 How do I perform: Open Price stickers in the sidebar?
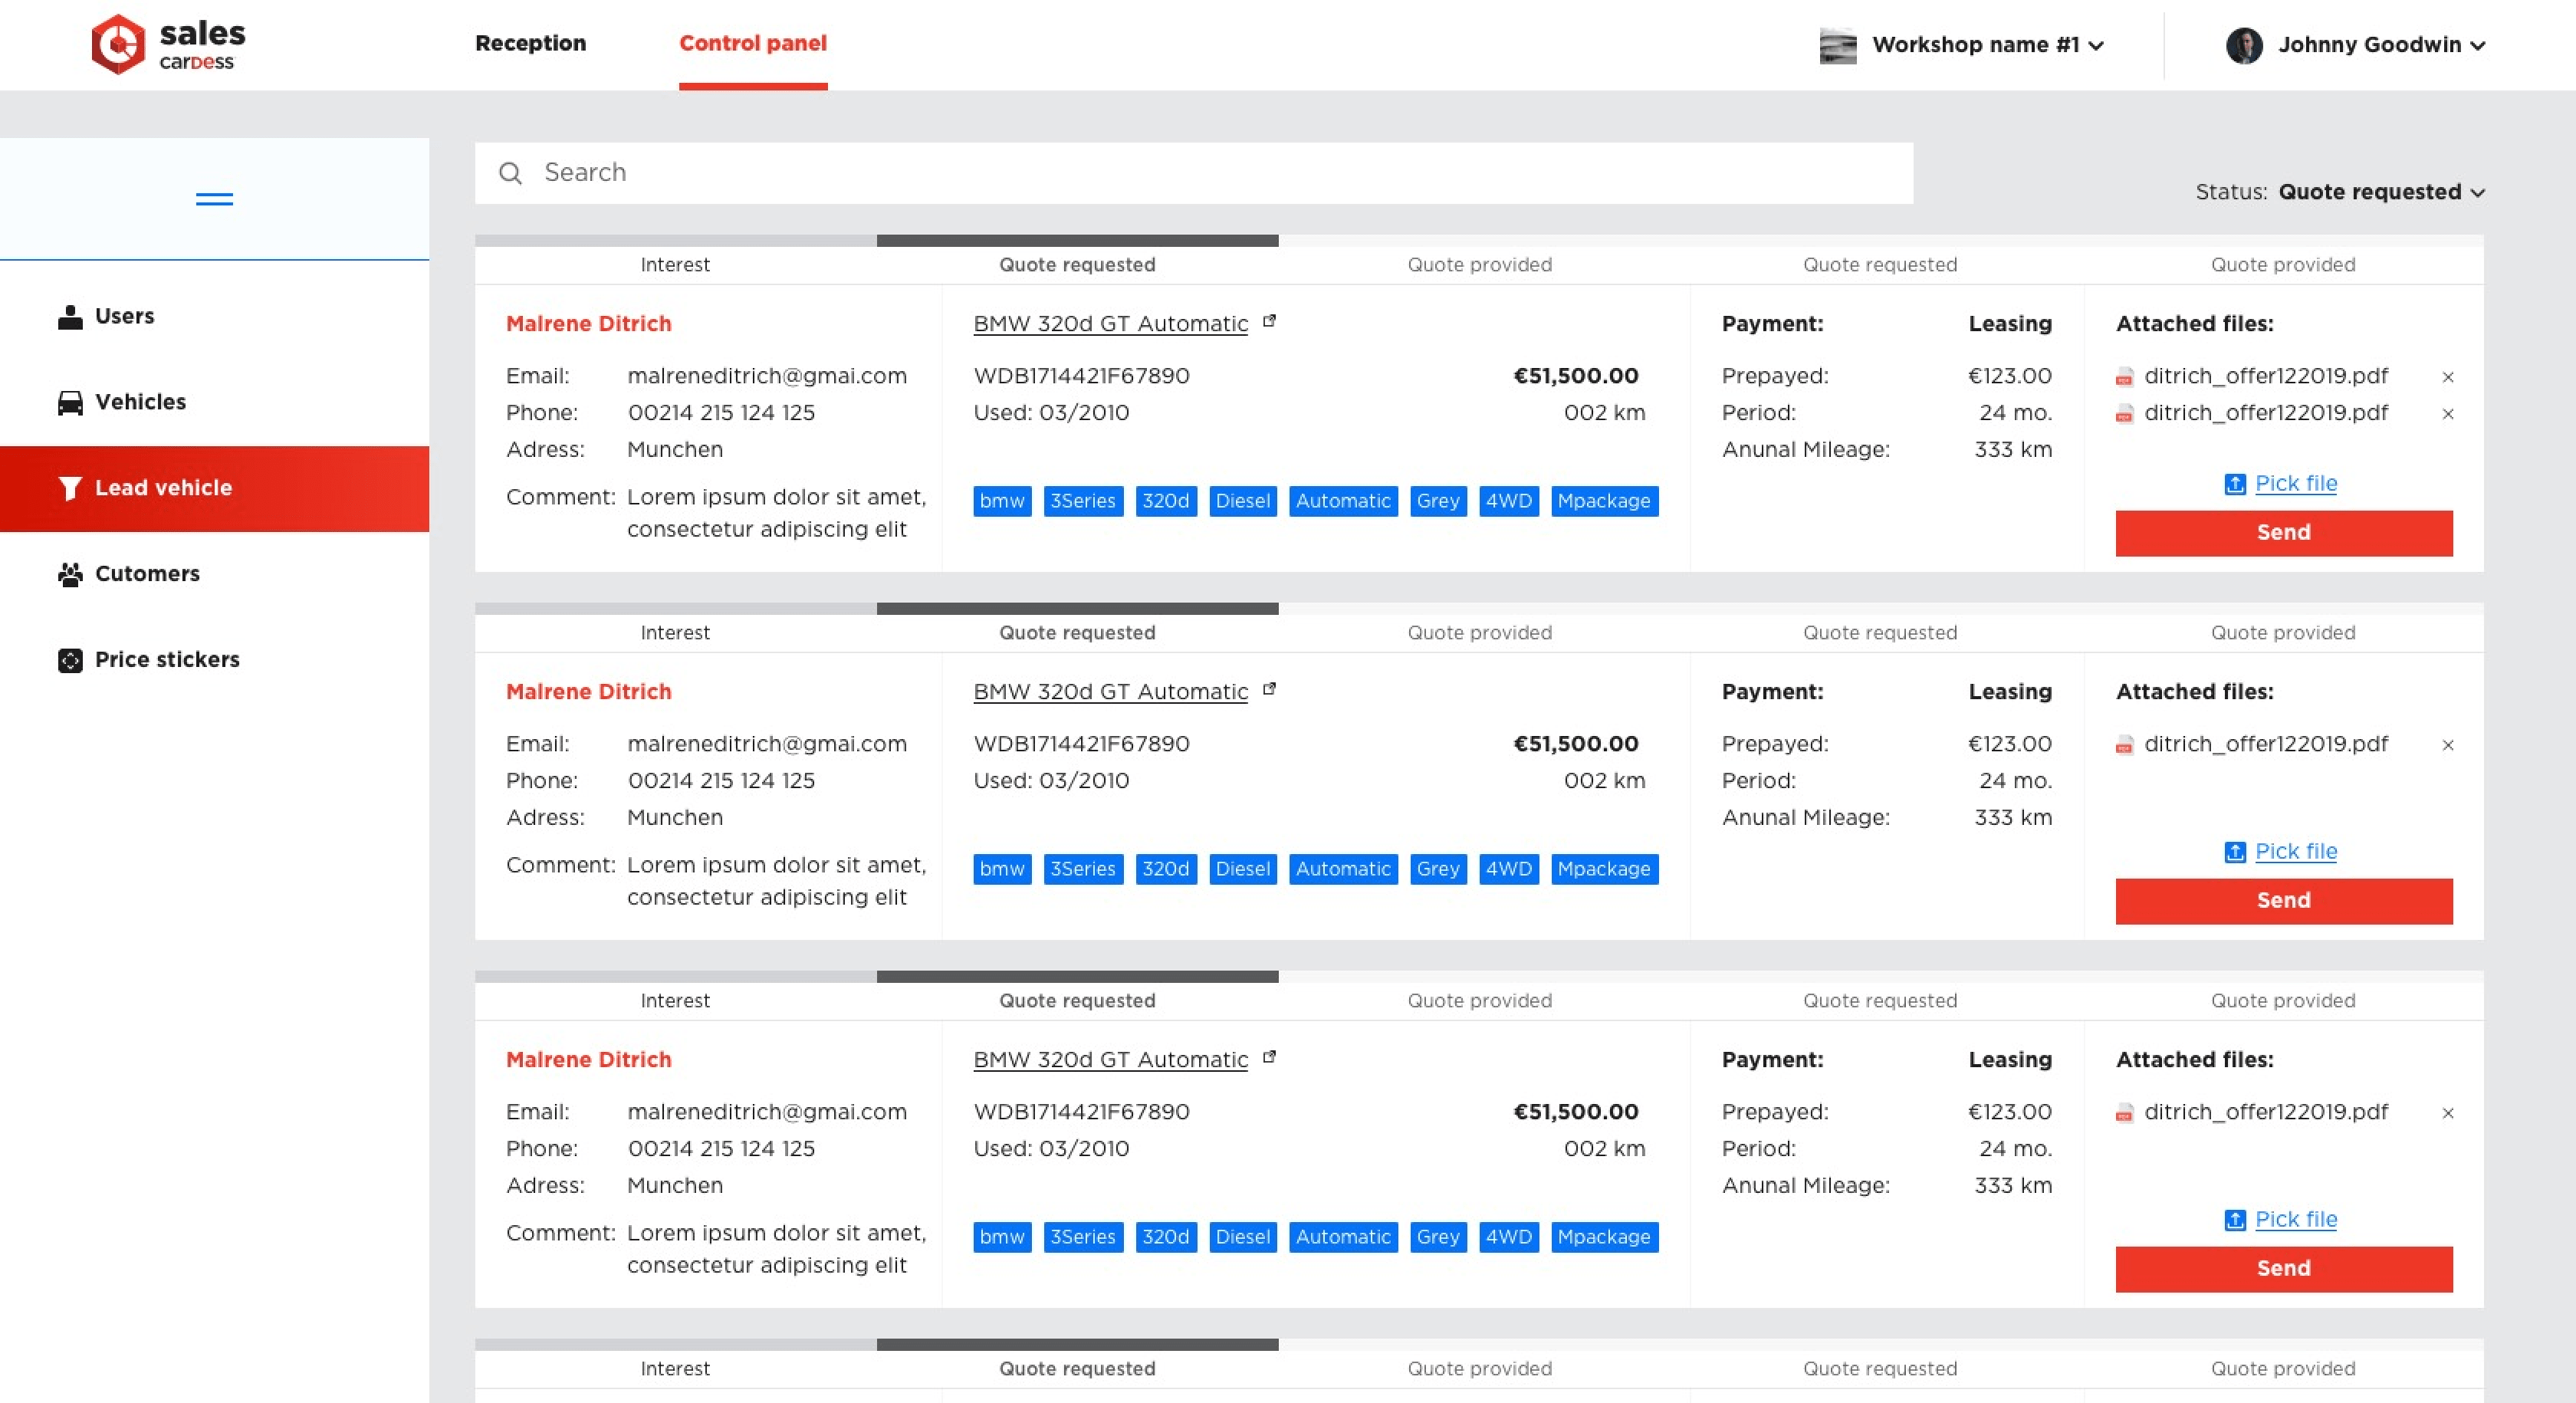[x=214, y=660]
